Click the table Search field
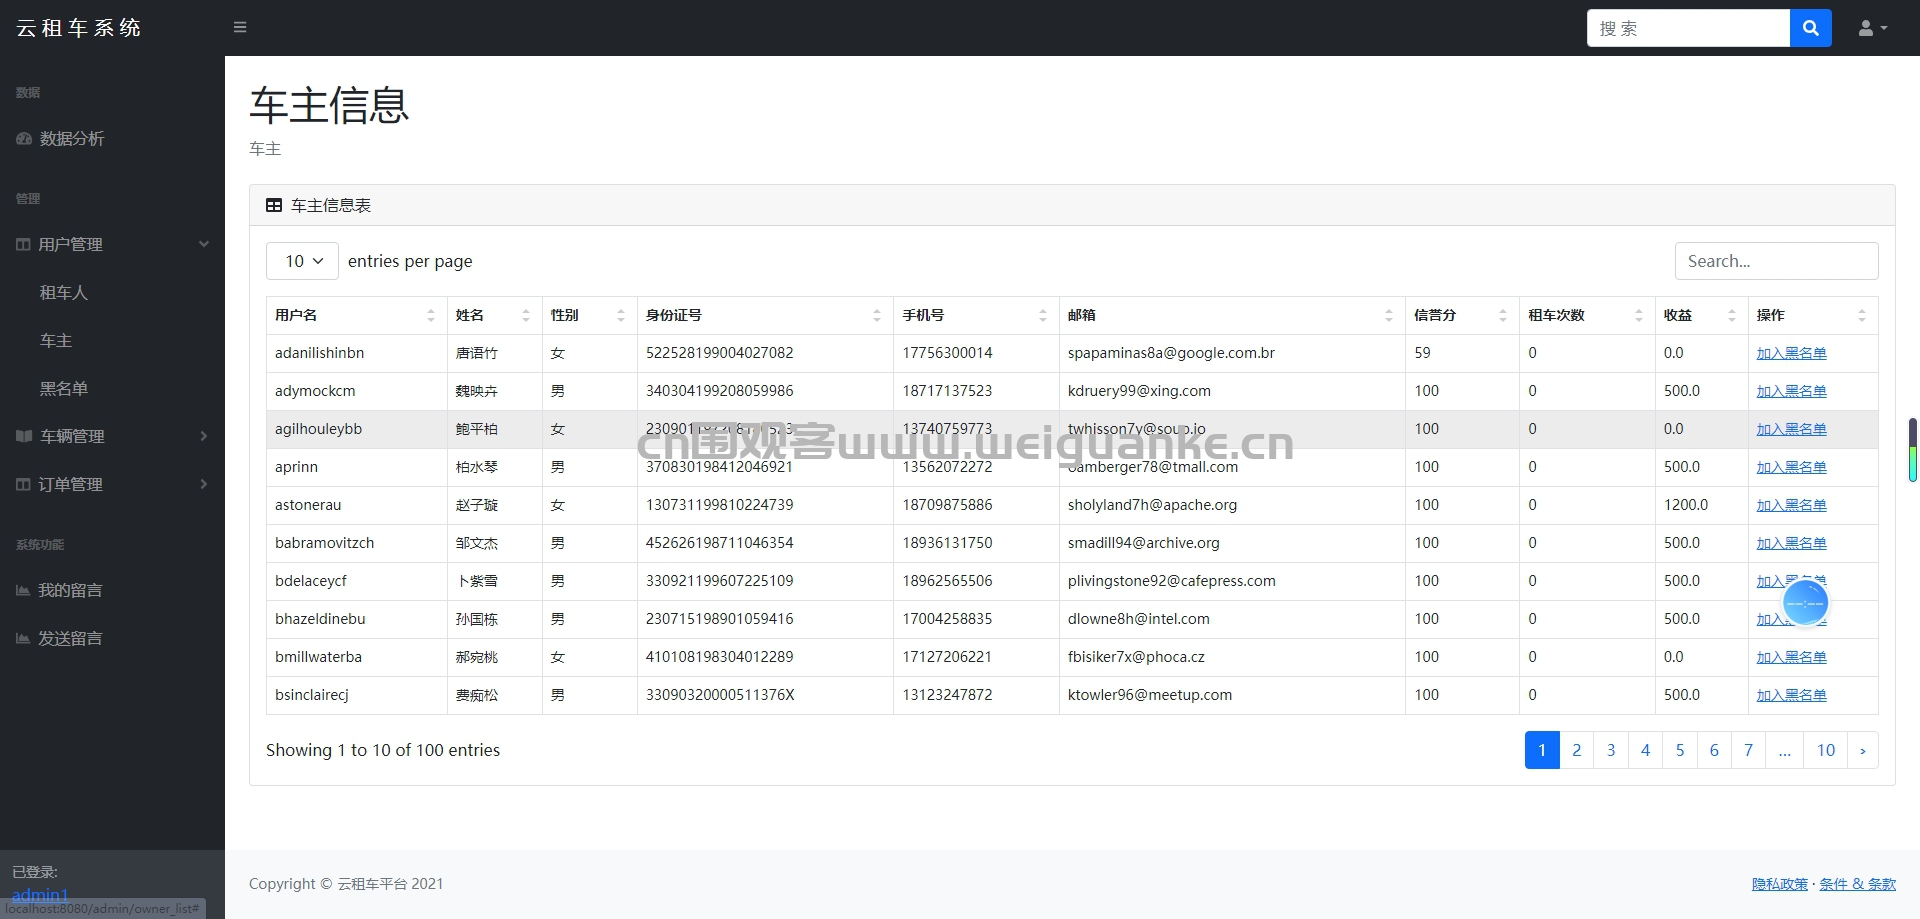 pos(1776,261)
